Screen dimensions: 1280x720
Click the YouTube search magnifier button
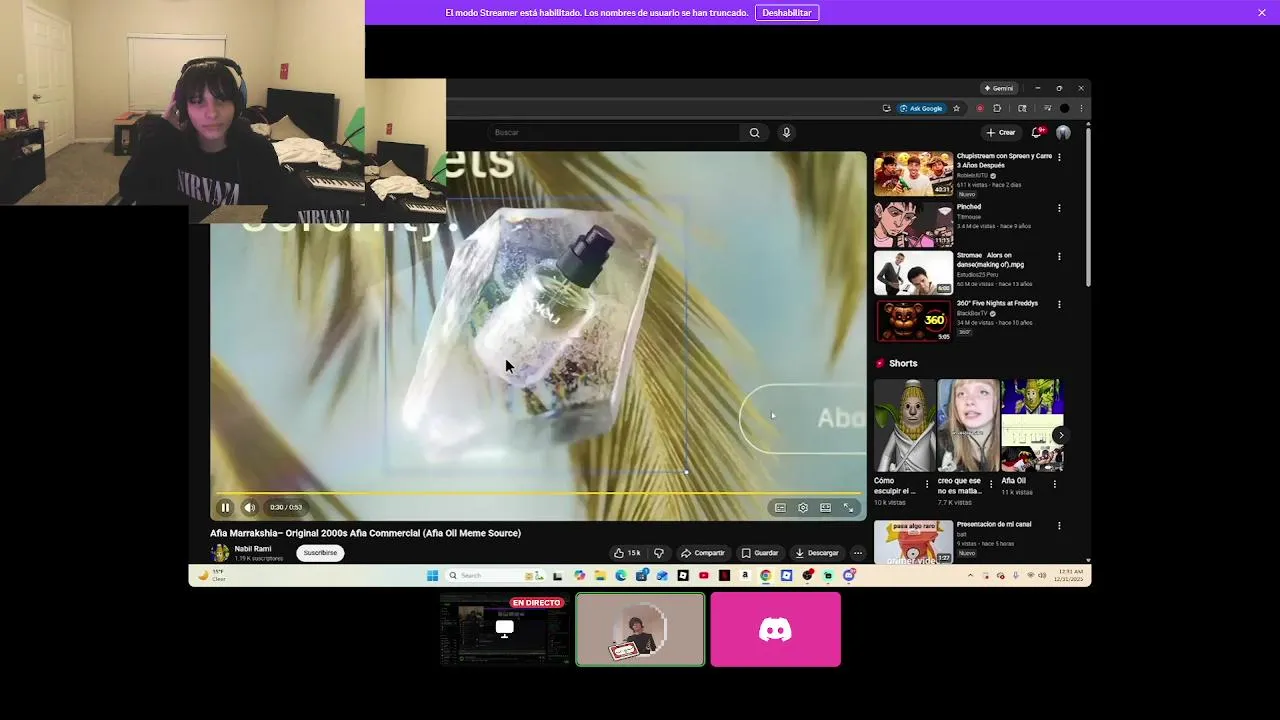coord(755,132)
